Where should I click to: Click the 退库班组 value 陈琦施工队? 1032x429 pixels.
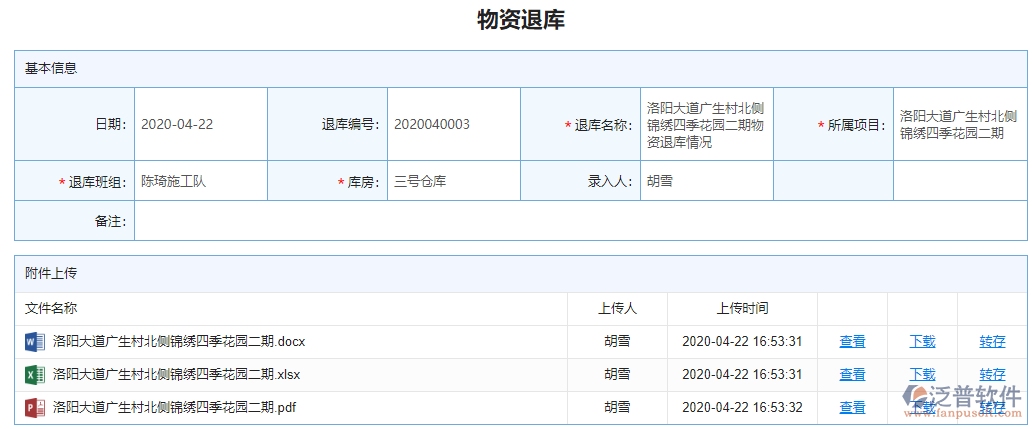click(174, 182)
